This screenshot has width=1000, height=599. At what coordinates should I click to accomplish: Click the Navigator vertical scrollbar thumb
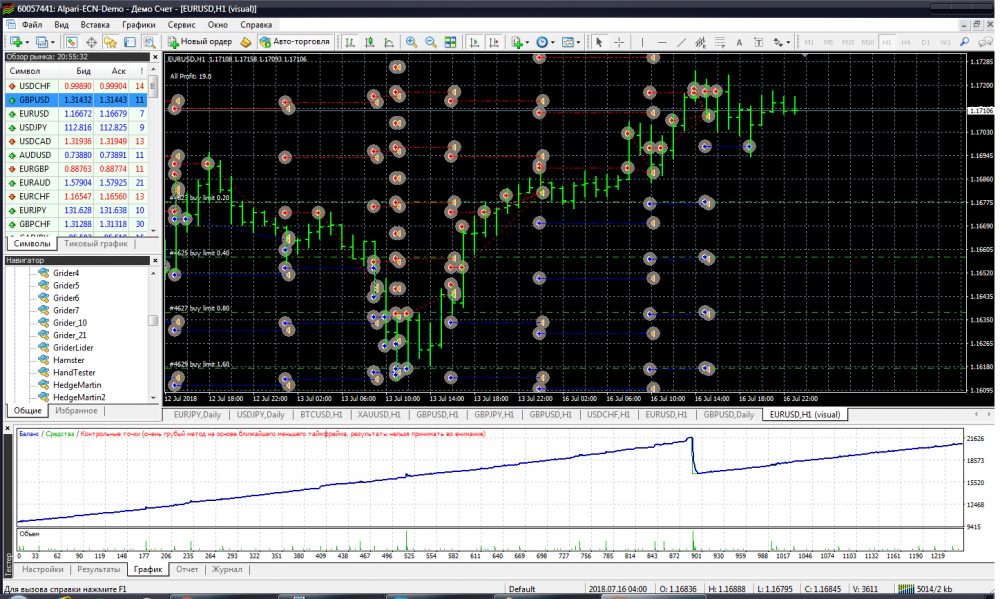[153, 321]
